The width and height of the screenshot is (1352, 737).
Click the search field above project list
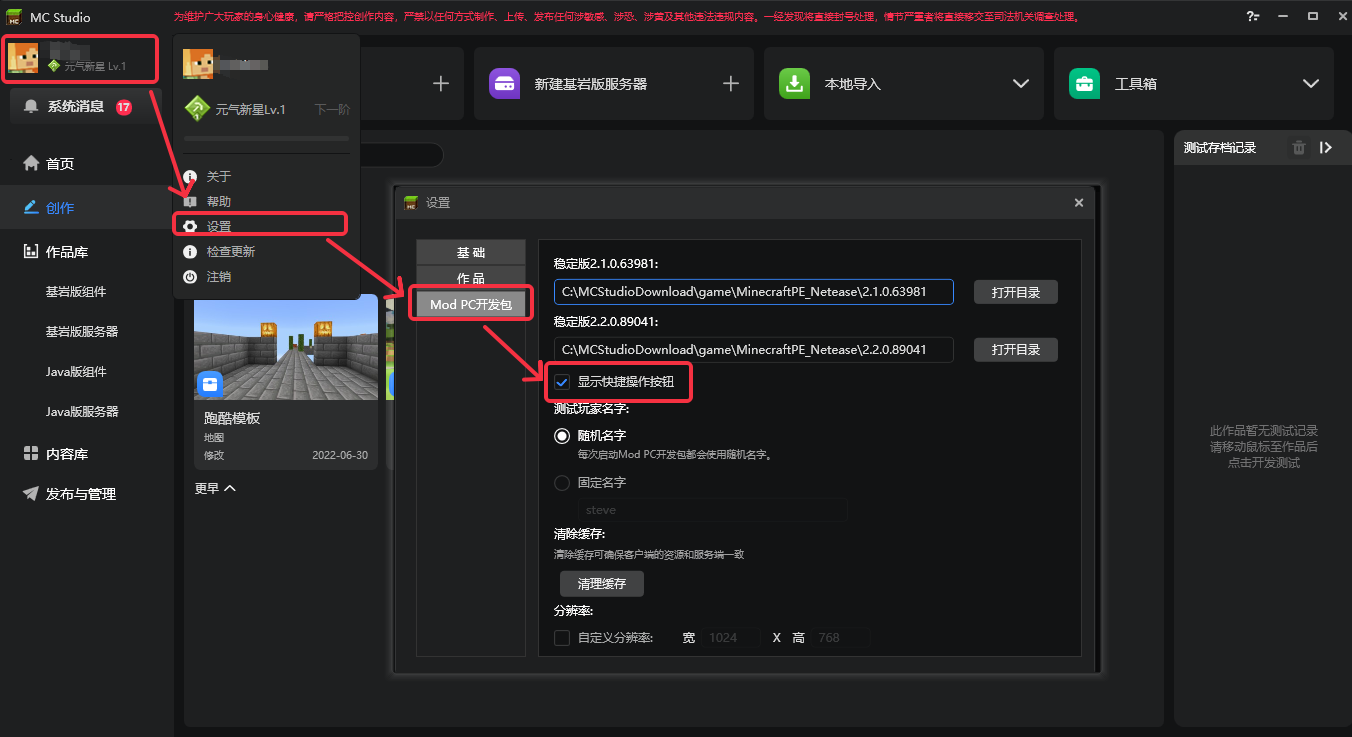point(400,155)
